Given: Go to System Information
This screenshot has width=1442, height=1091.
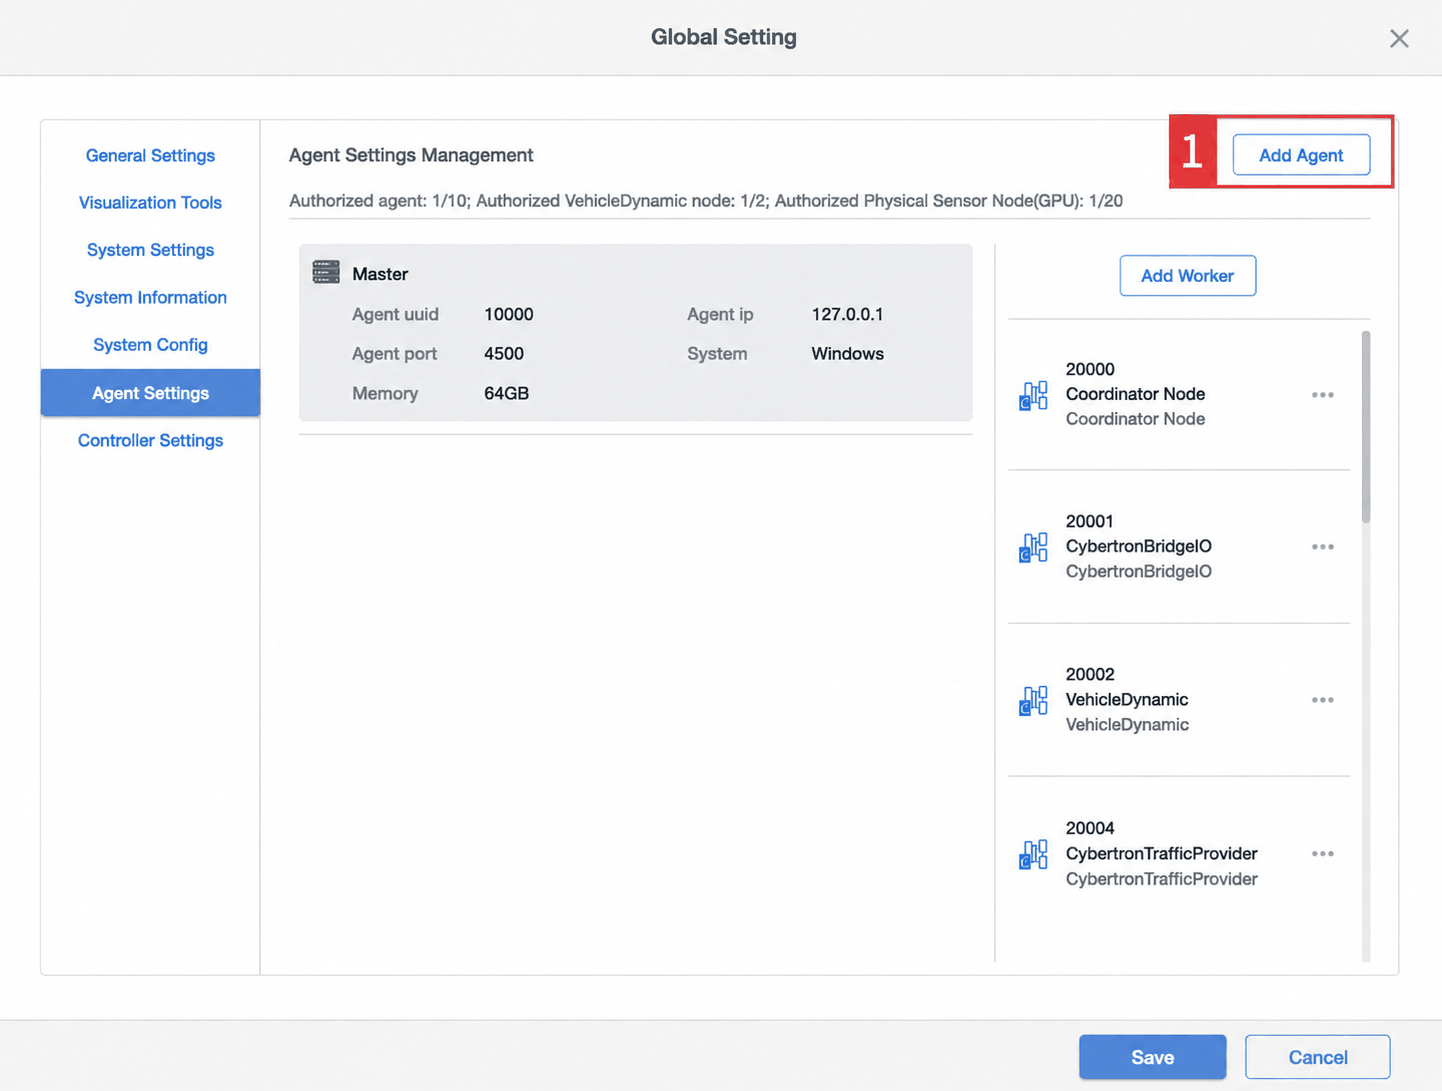Looking at the screenshot, I should click(150, 297).
